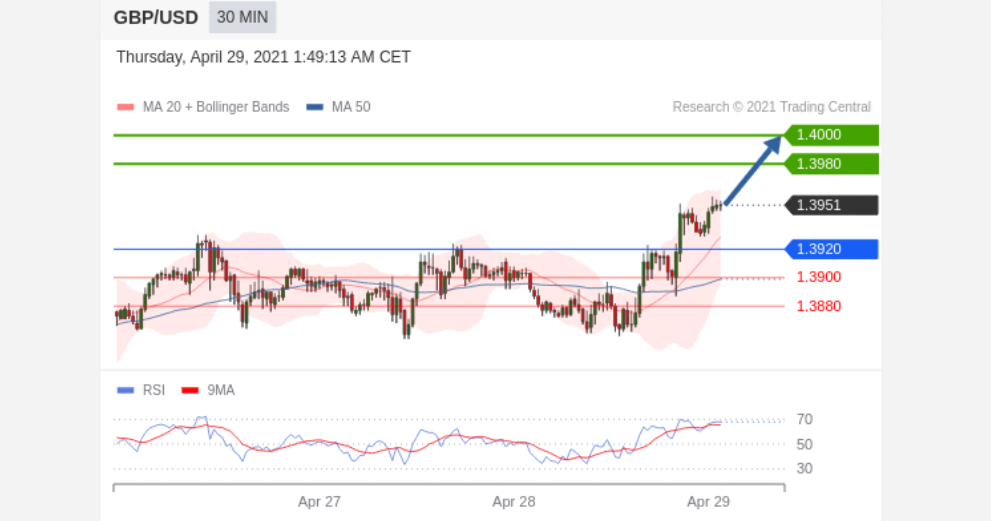Viewport: 991px width, 521px height.
Task: Click the RSI 50 level label
Action: pos(805,444)
